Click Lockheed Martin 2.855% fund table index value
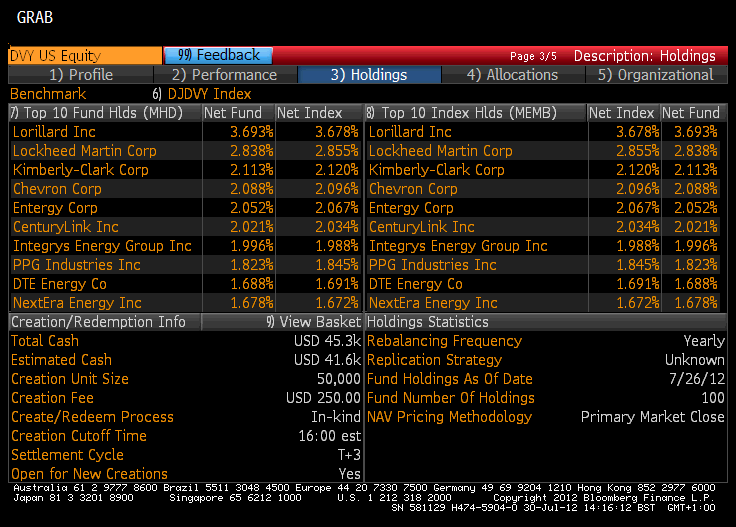The width and height of the screenshot is (736, 527). [337, 151]
